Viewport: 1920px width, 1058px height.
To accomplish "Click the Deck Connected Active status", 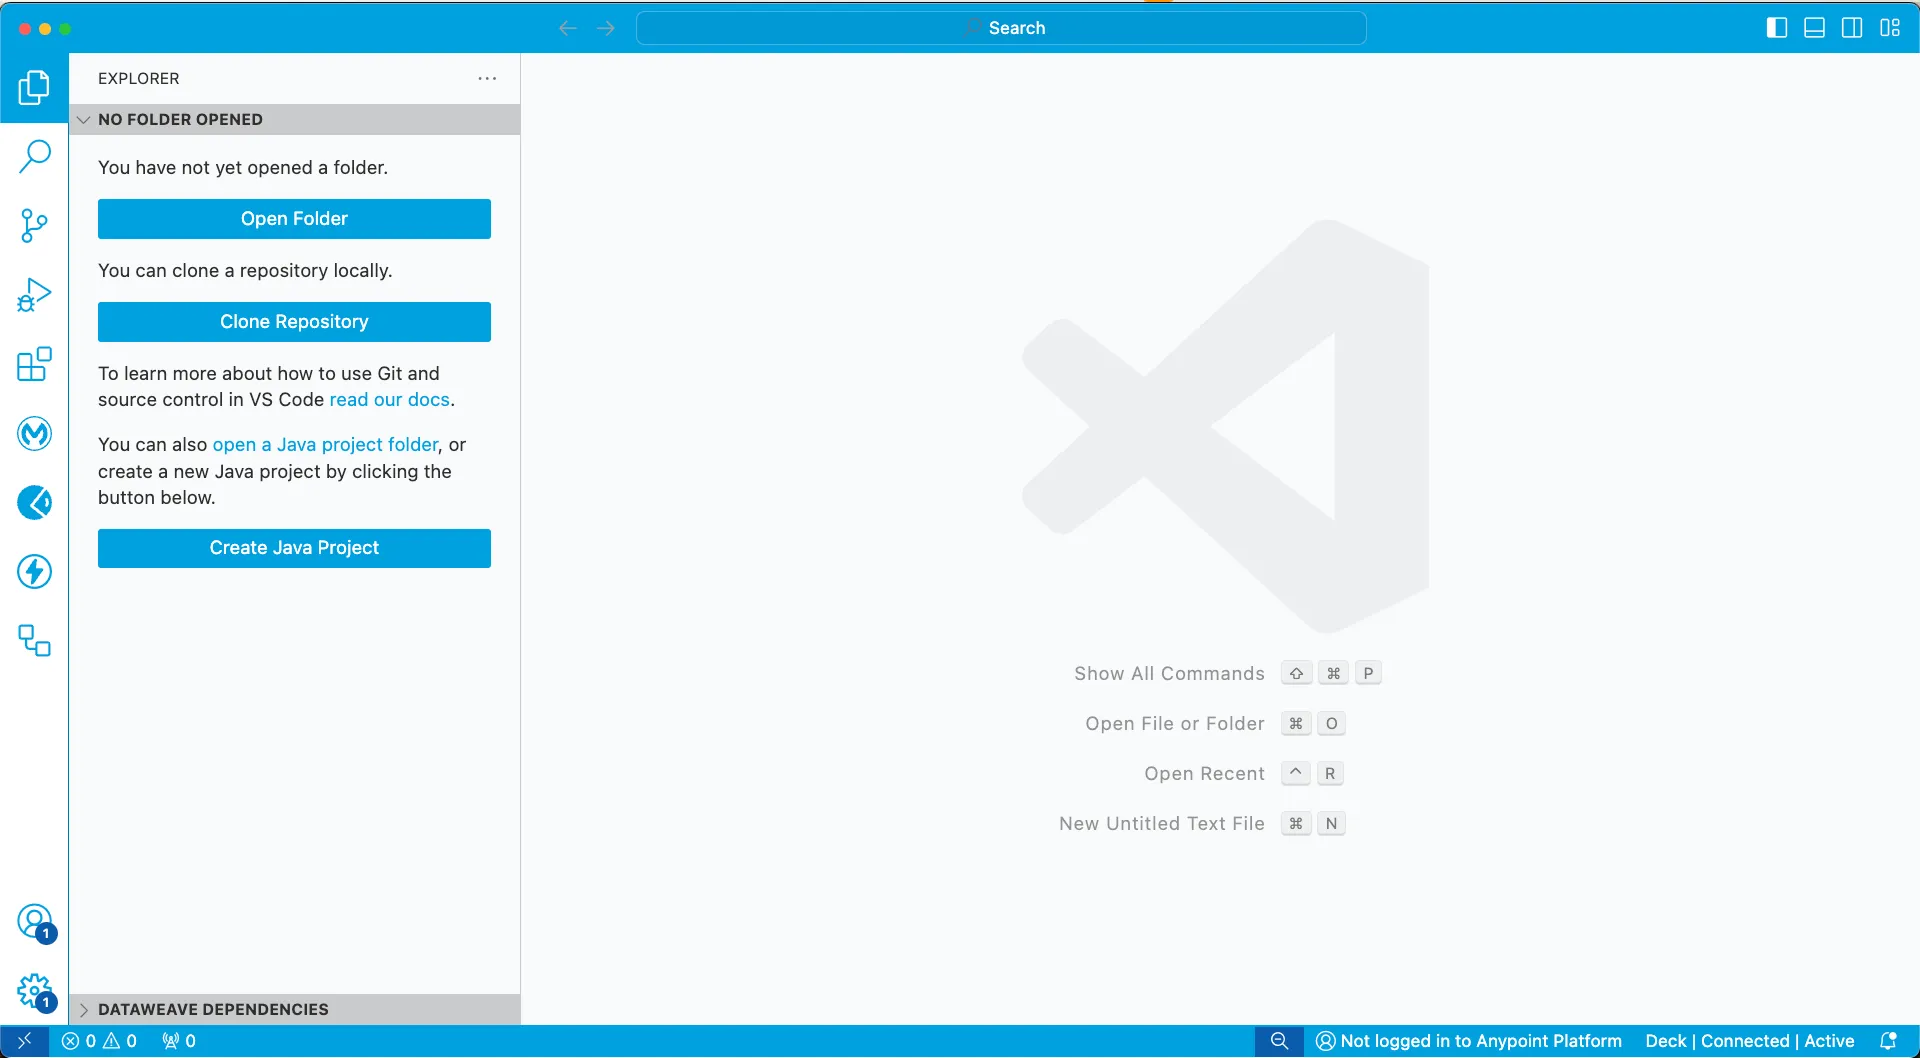I will click(x=1750, y=1041).
